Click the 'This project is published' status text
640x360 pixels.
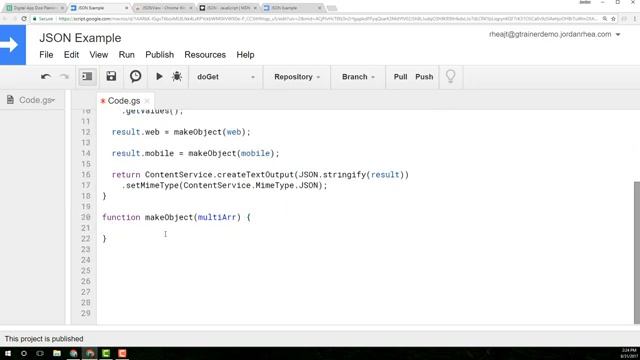coord(44,339)
